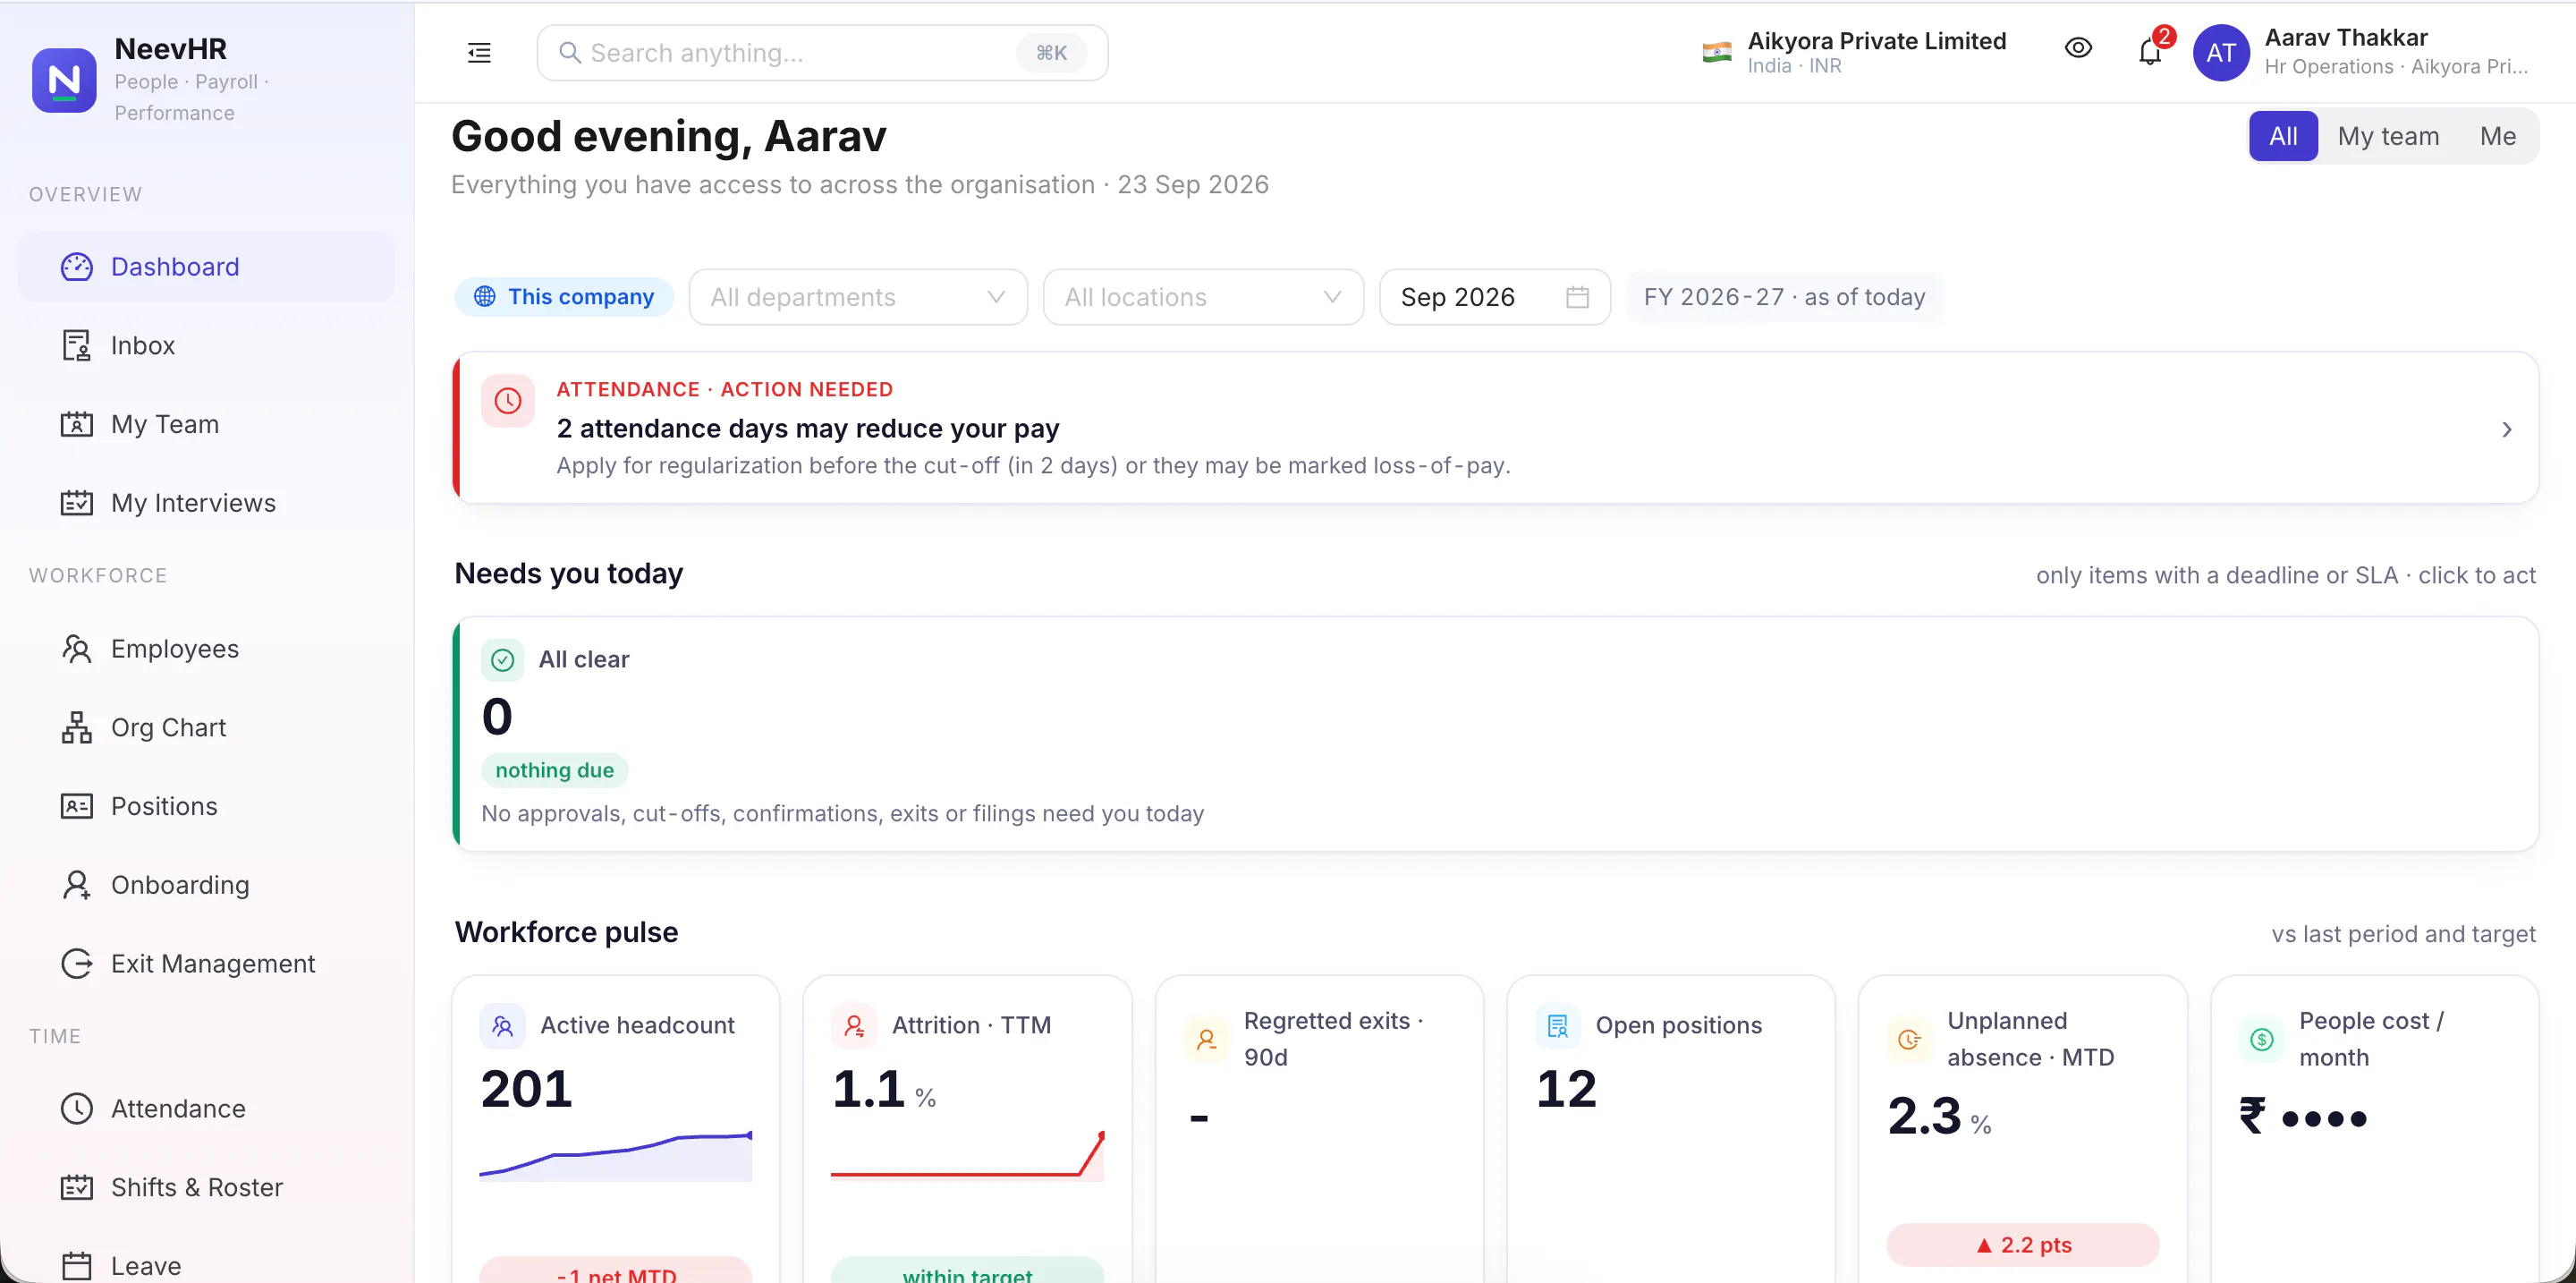Open the Aarav Thakkar profile menu

point(2361,53)
